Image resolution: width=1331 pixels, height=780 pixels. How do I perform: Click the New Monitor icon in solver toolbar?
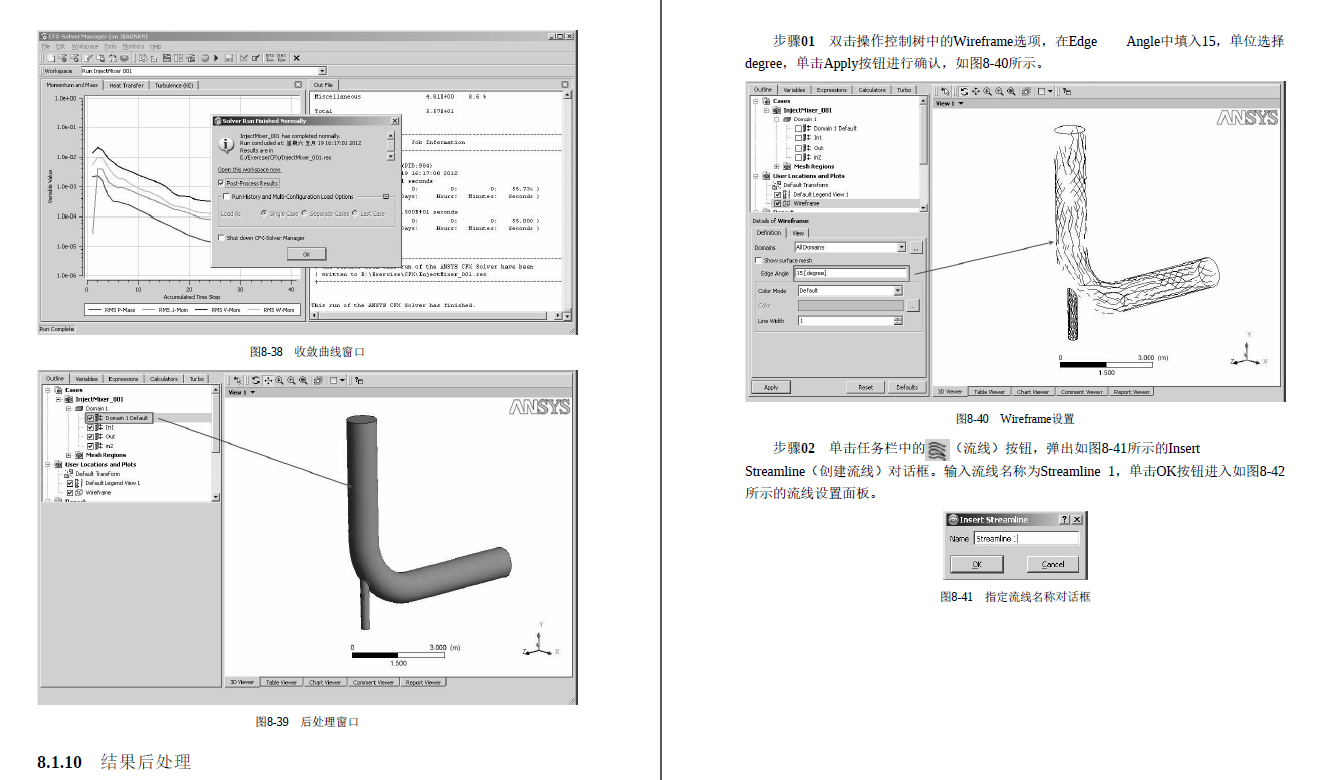coord(245,57)
